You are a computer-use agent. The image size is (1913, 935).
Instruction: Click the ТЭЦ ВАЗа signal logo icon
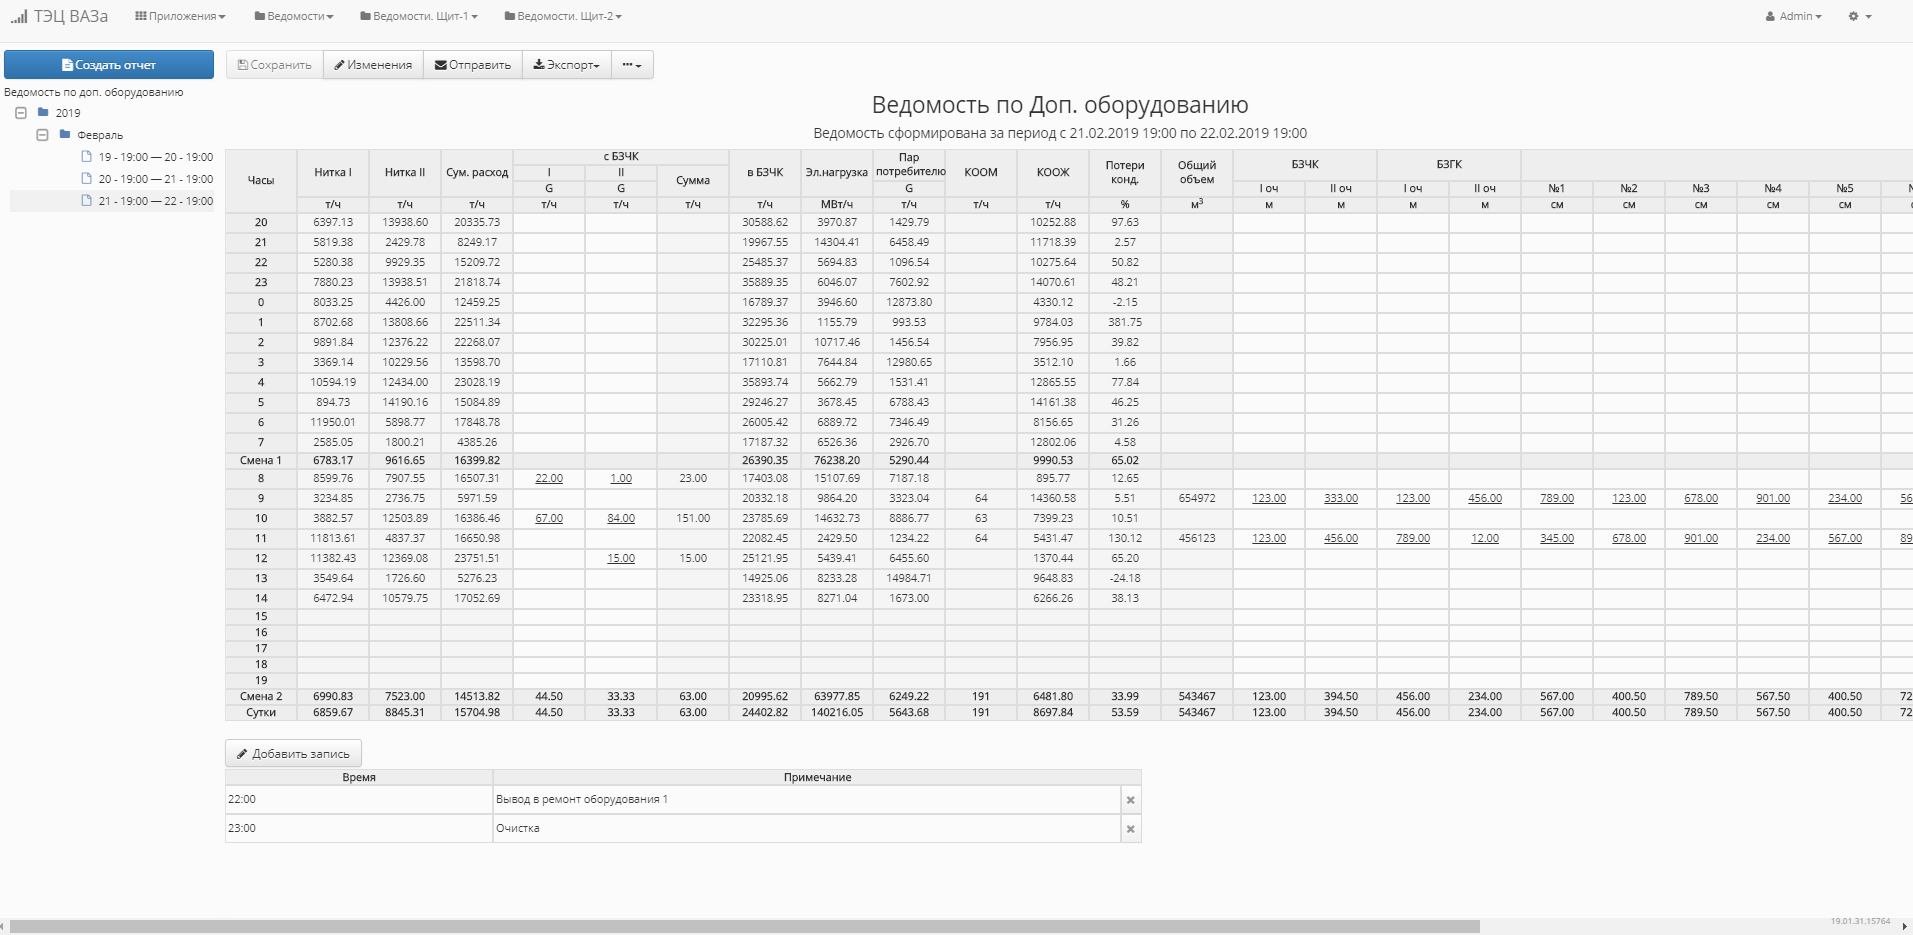tap(18, 16)
